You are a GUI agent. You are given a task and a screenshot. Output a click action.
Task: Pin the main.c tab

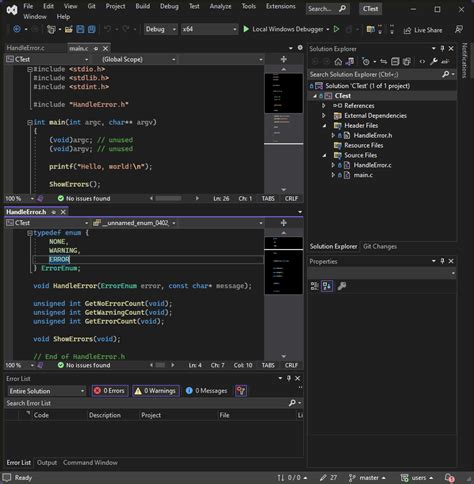coord(96,49)
